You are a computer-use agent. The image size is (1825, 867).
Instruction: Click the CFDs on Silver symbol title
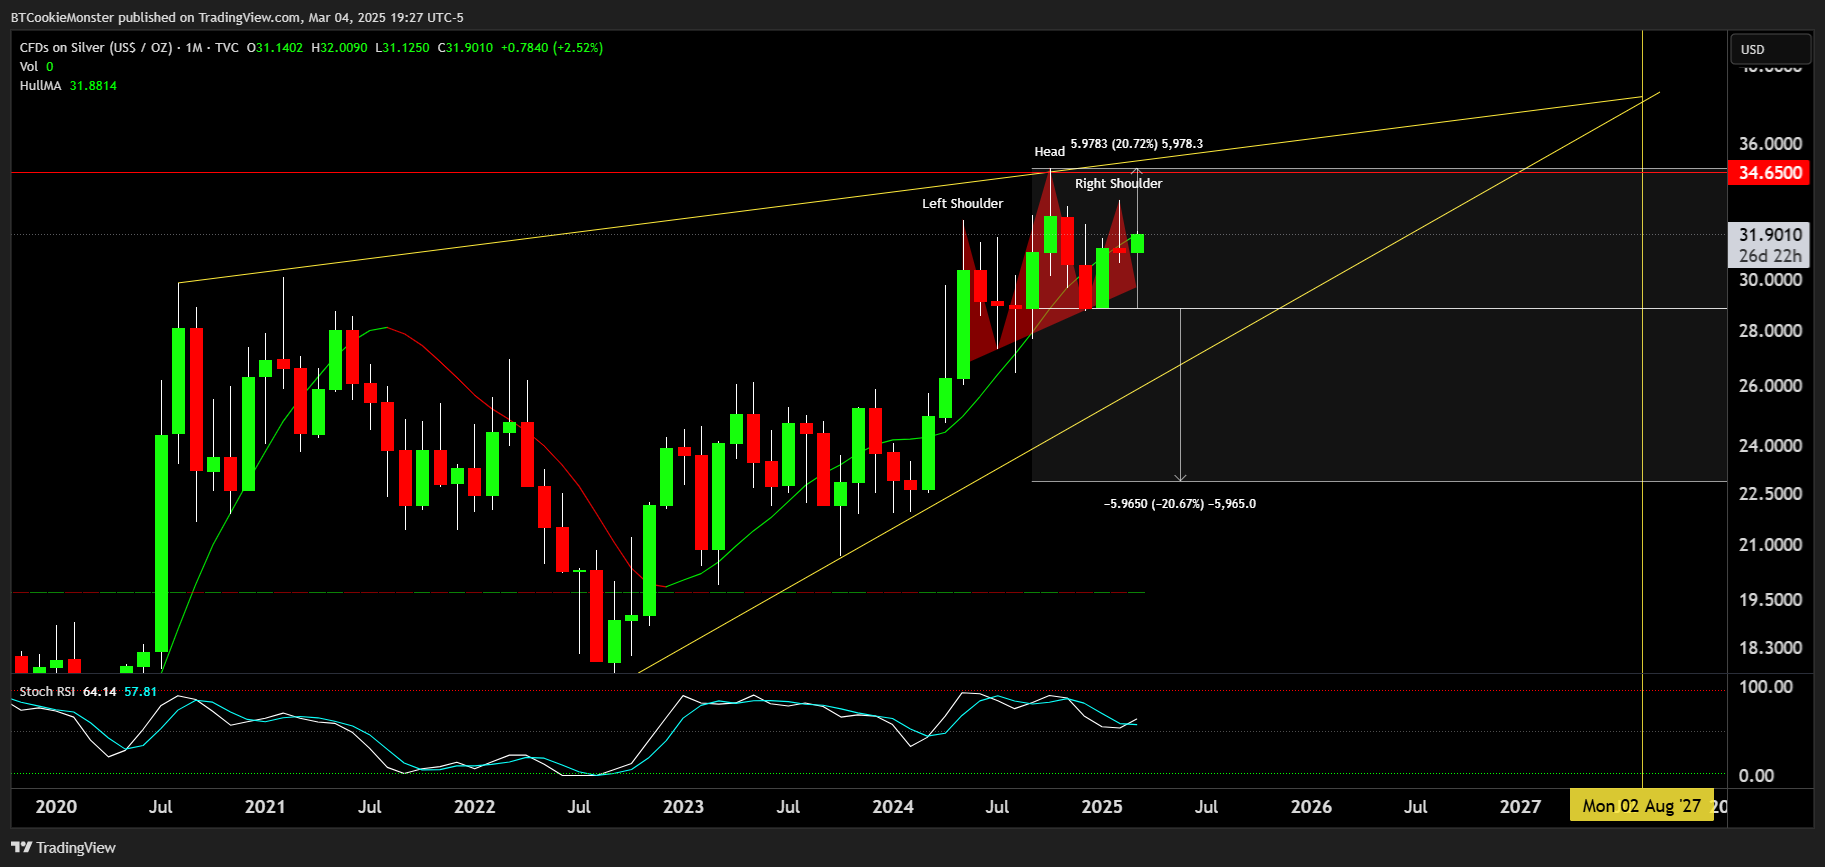pyautogui.click(x=96, y=48)
